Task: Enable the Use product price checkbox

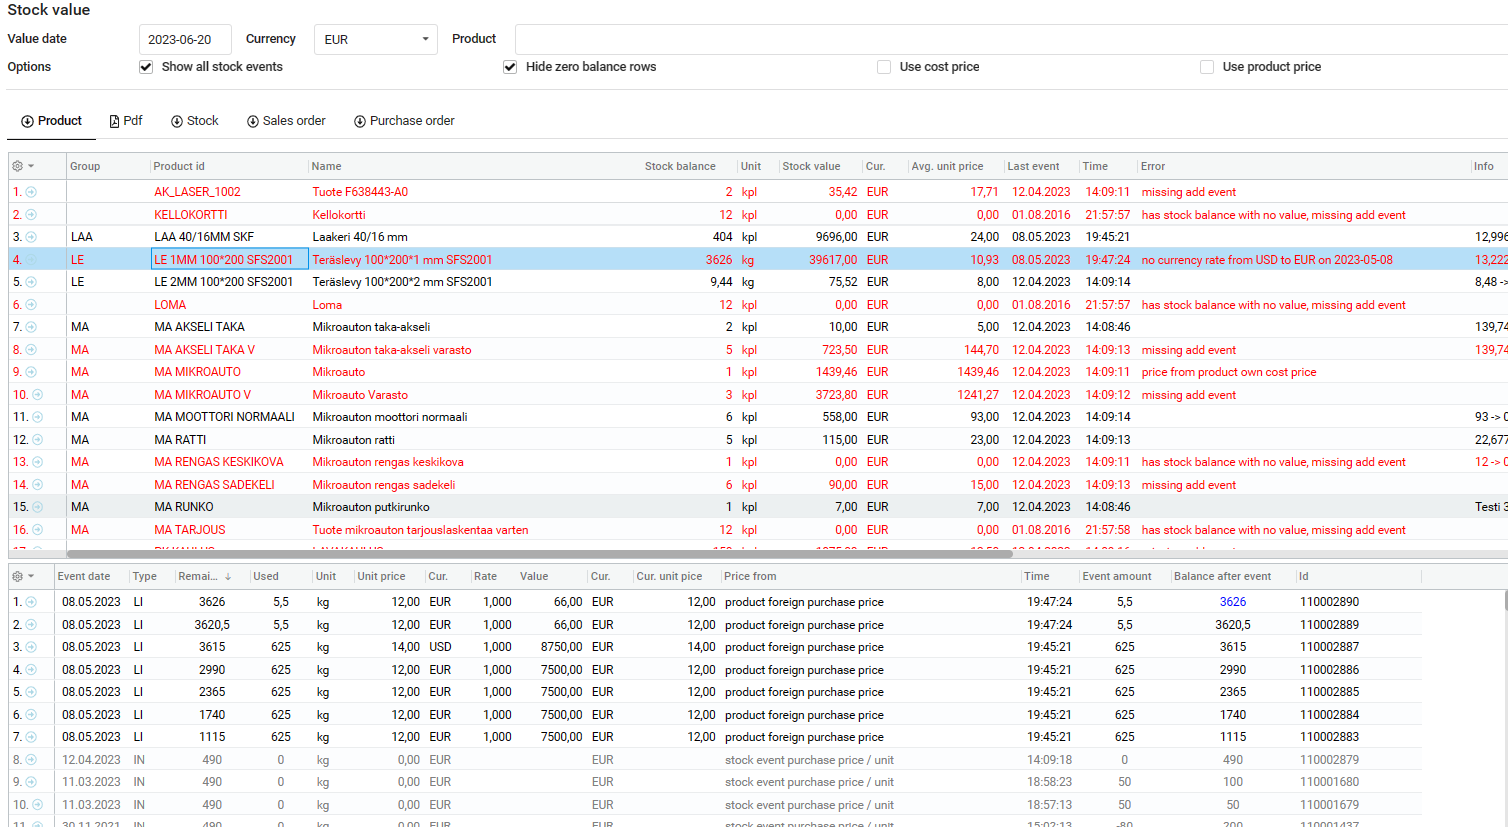Action: point(1207,67)
